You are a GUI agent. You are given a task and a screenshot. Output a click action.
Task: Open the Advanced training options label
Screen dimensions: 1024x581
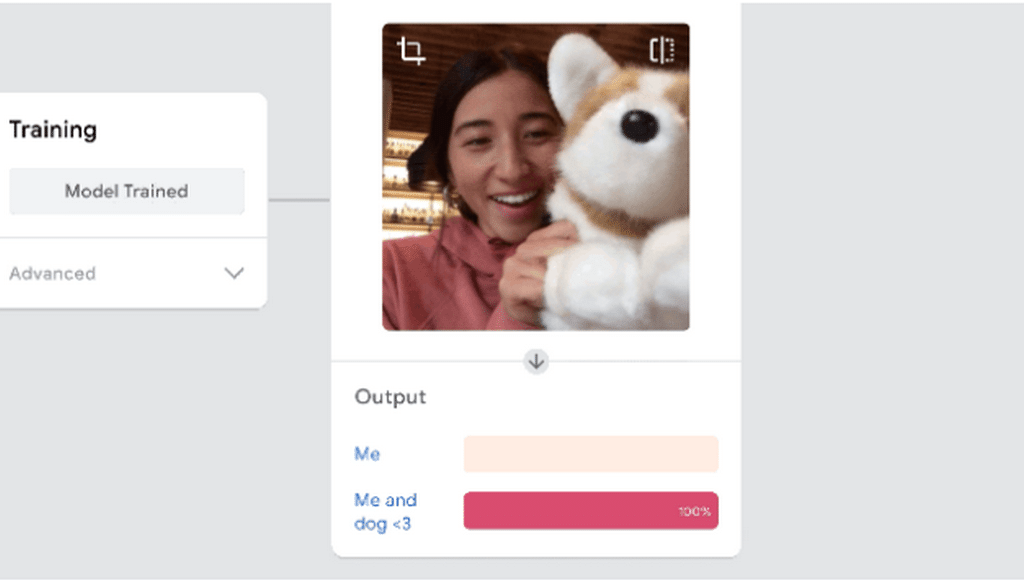(52, 274)
